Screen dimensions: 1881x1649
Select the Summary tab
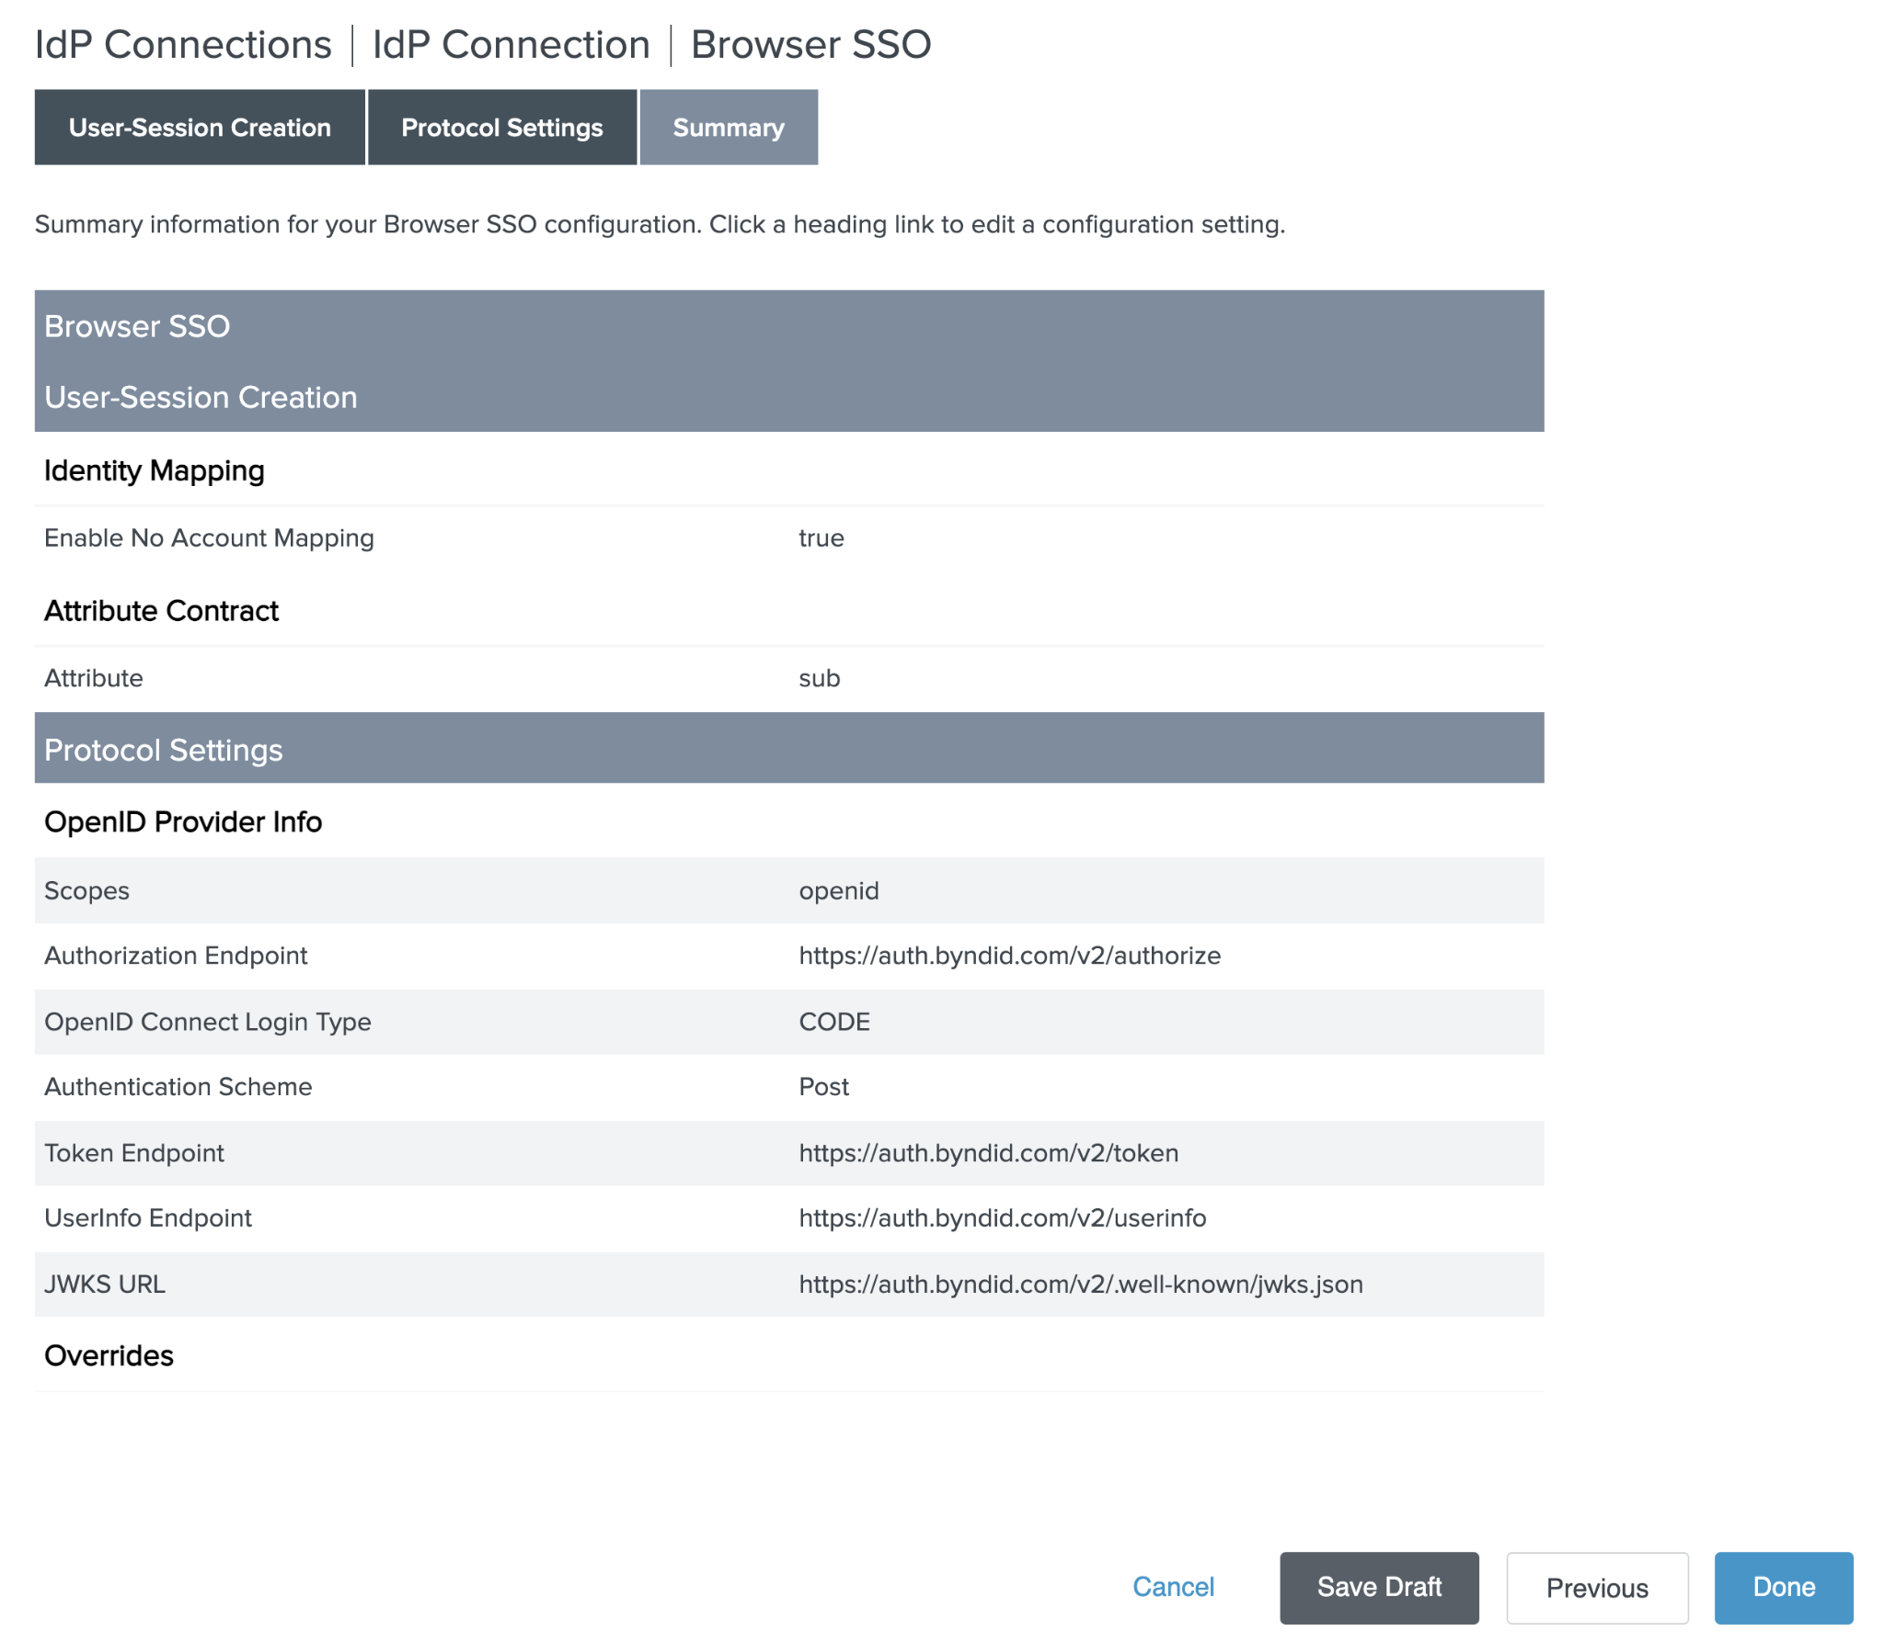[728, 128]
